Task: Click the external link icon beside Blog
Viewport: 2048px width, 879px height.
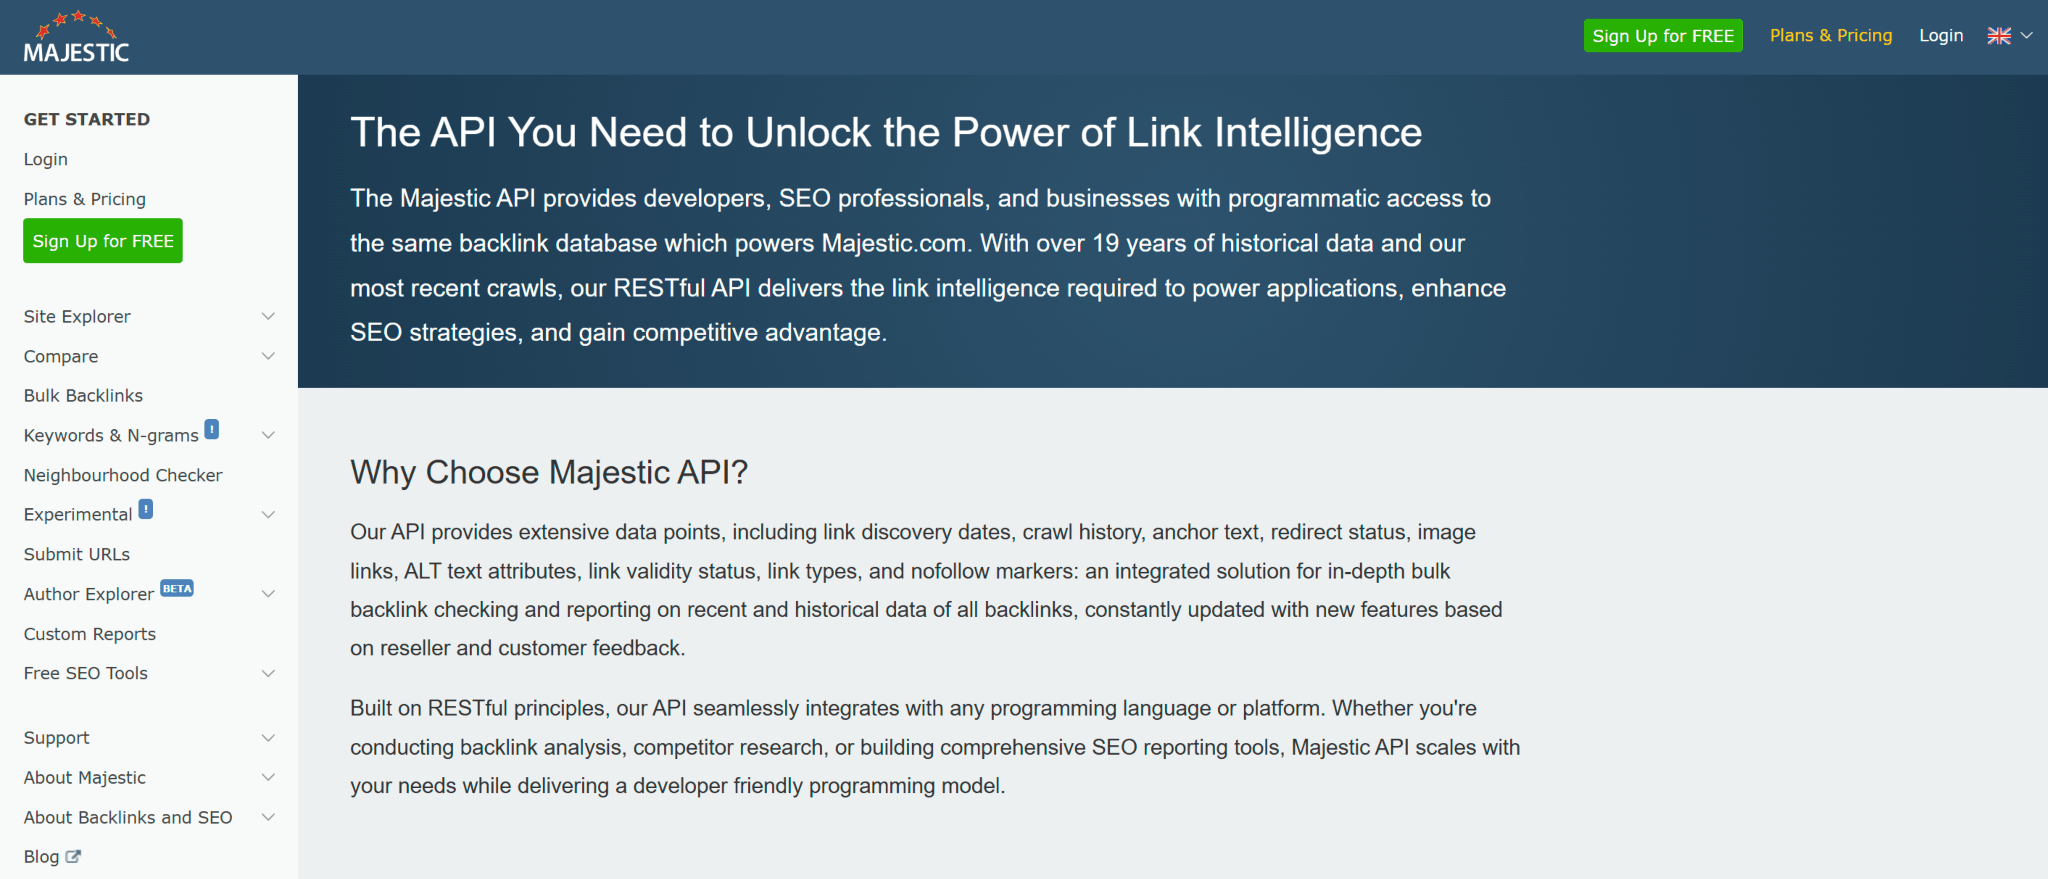Action: point(73,856)
